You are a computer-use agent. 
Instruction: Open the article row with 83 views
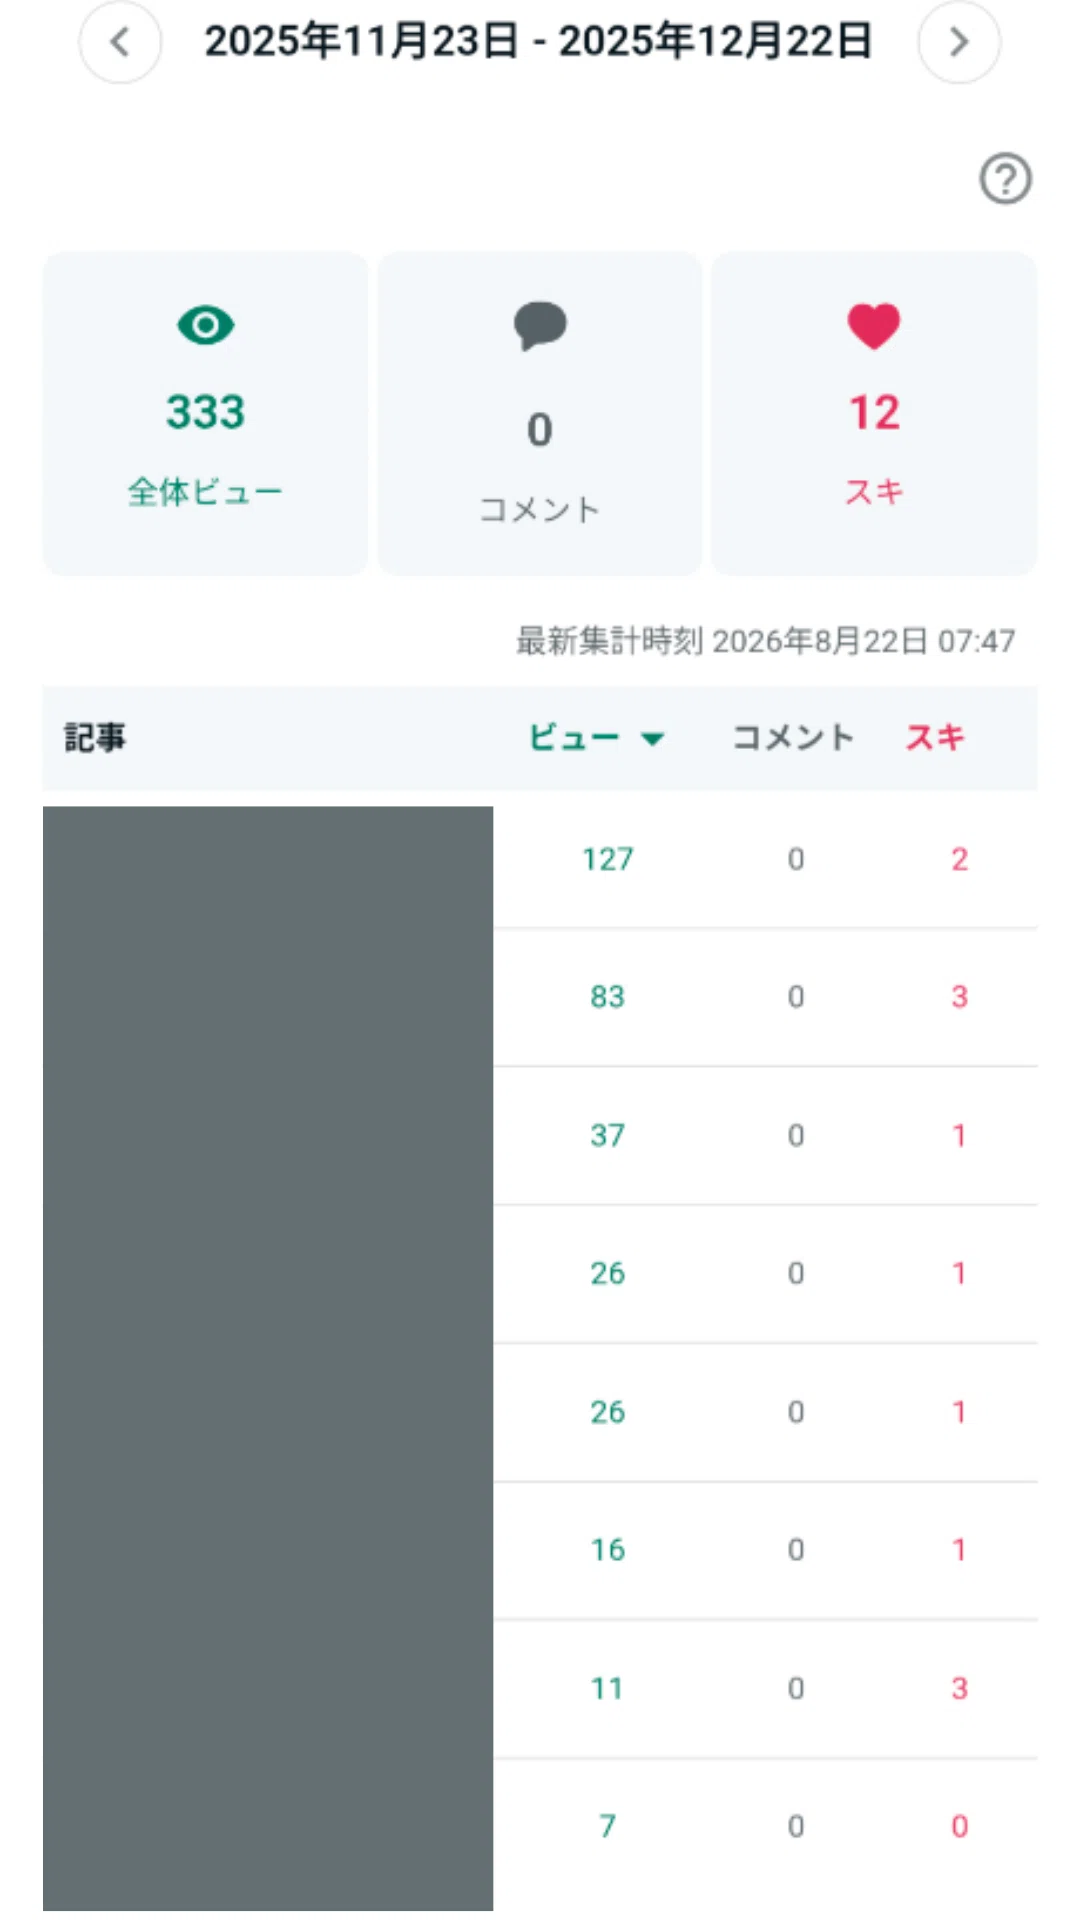coord(540,997)
